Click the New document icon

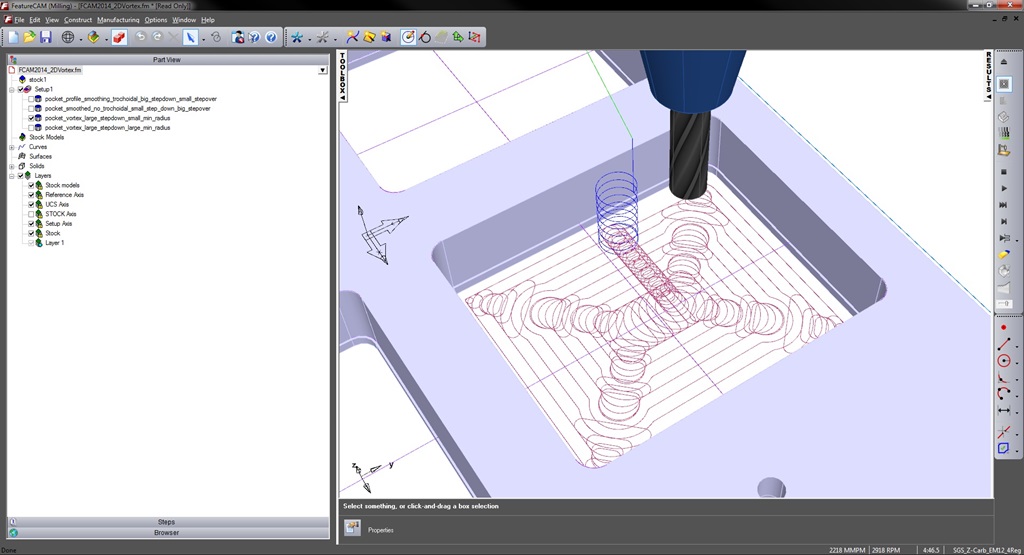click(x=13, y=37)
